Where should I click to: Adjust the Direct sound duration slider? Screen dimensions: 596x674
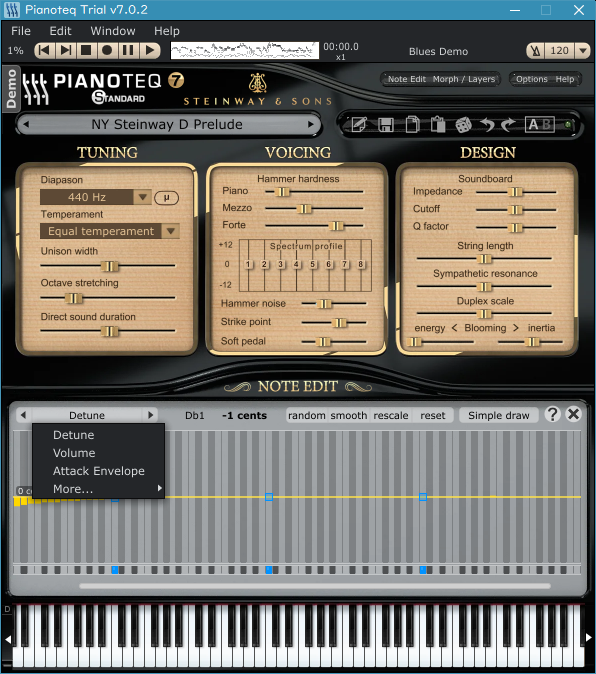click(109, 331)
